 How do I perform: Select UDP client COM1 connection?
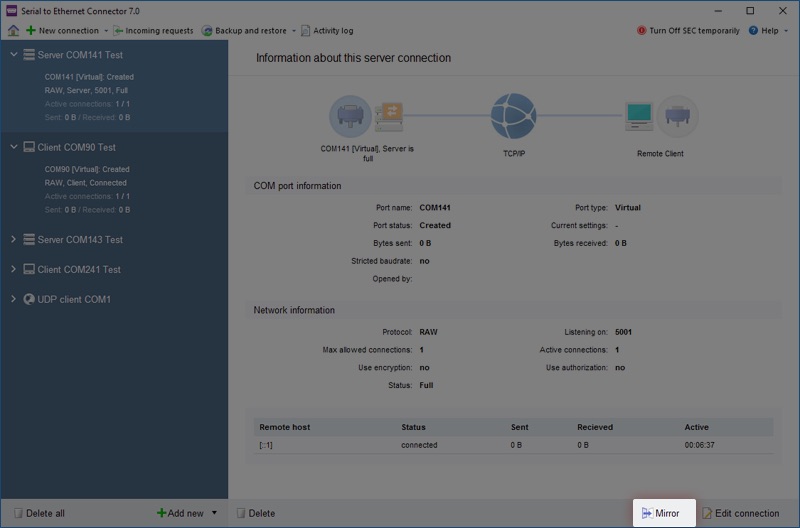[x=74, y=299]
